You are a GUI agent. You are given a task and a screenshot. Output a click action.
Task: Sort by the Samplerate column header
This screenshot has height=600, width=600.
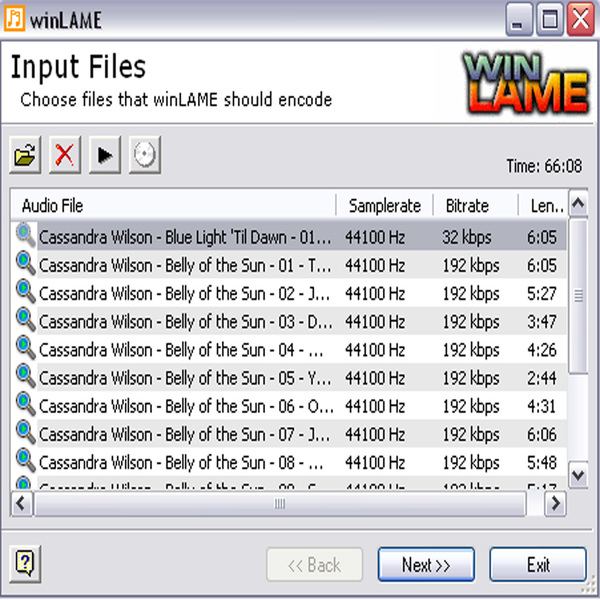(x=385, y=205)
